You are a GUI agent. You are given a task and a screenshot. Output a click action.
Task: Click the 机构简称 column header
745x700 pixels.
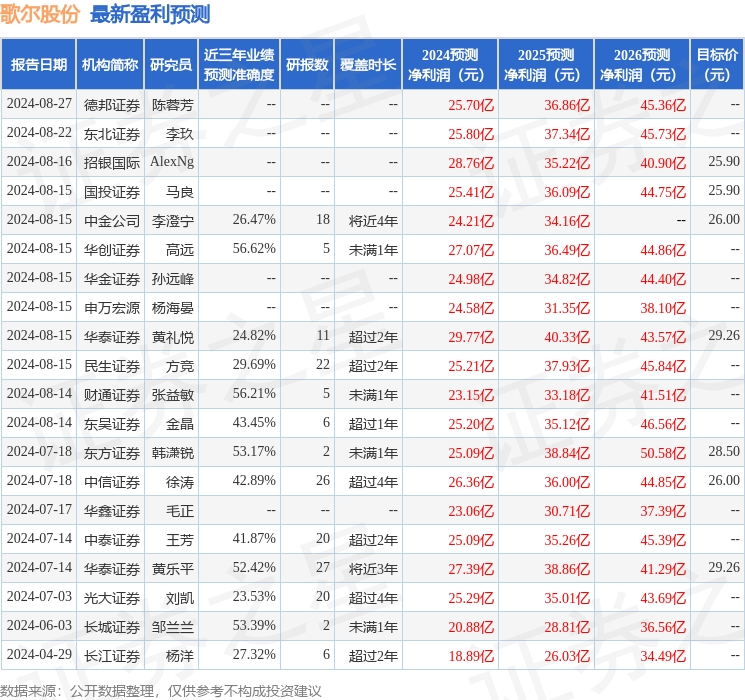coord(110,65)
